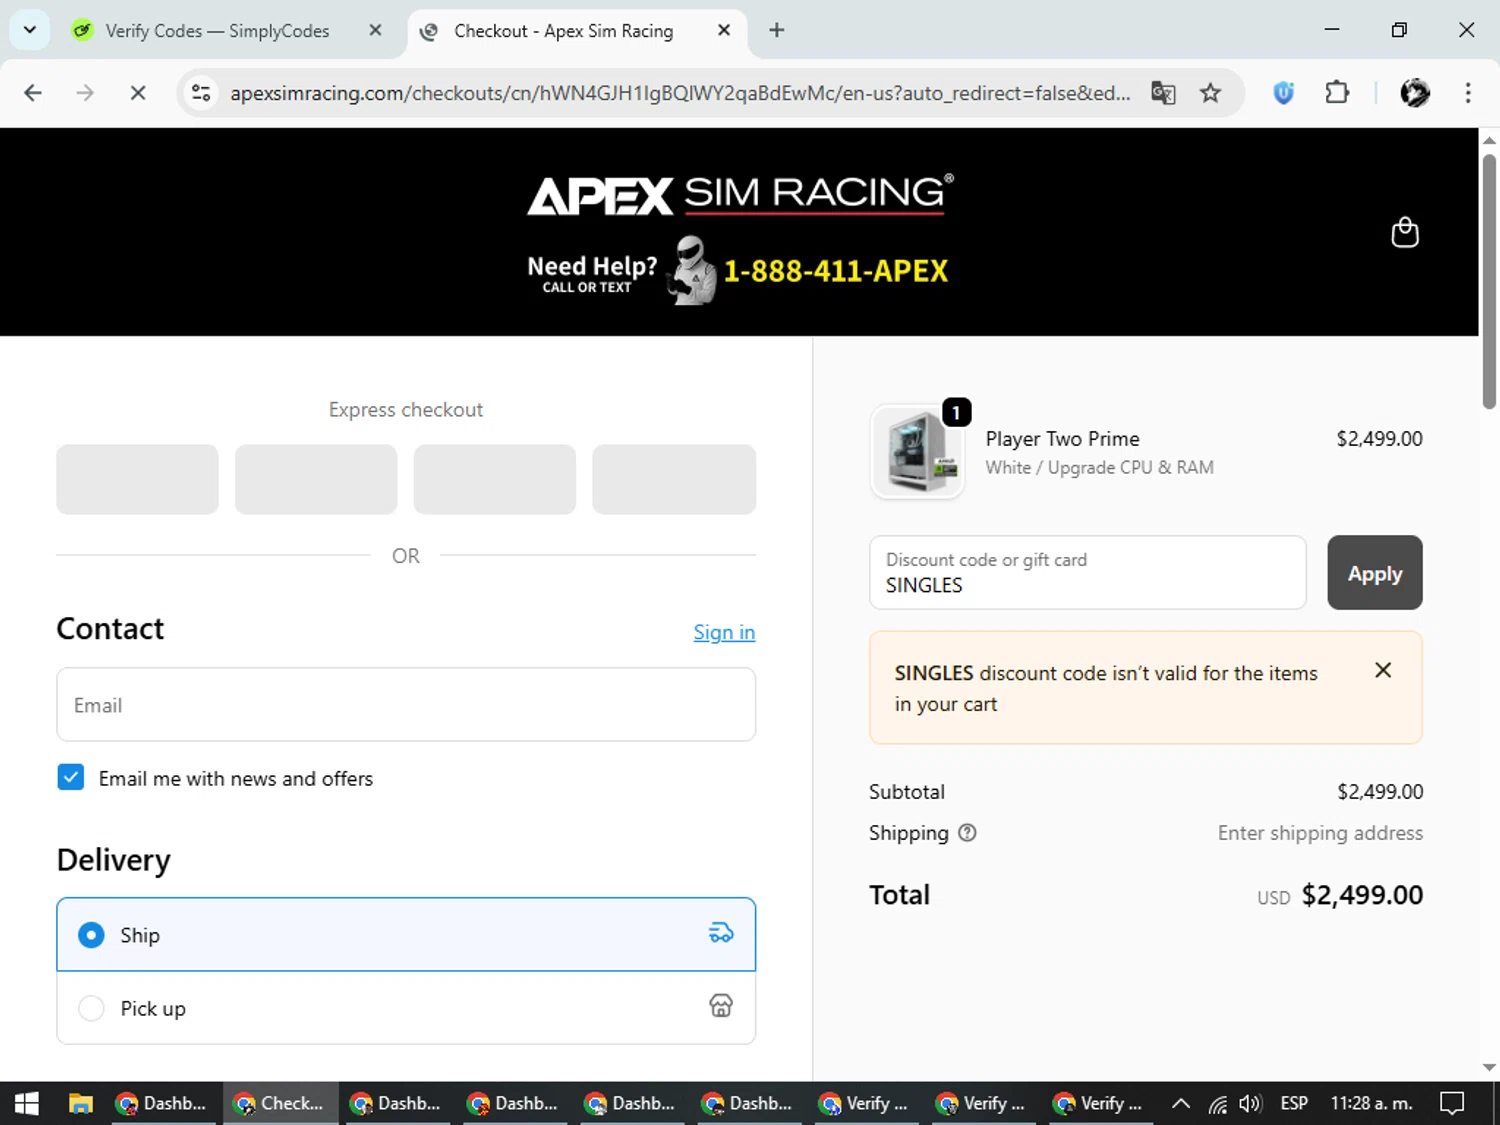
Task: Open a new browser tab
Action: [777, 30]
